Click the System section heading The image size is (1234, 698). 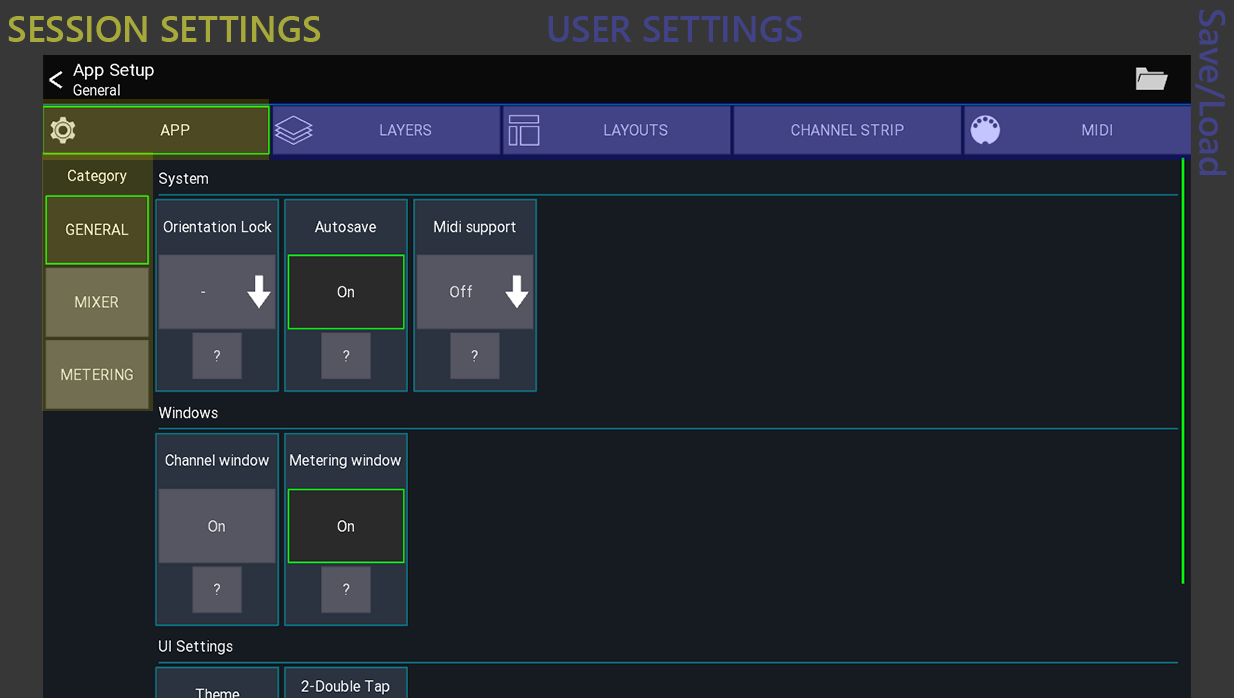[184, 179]
